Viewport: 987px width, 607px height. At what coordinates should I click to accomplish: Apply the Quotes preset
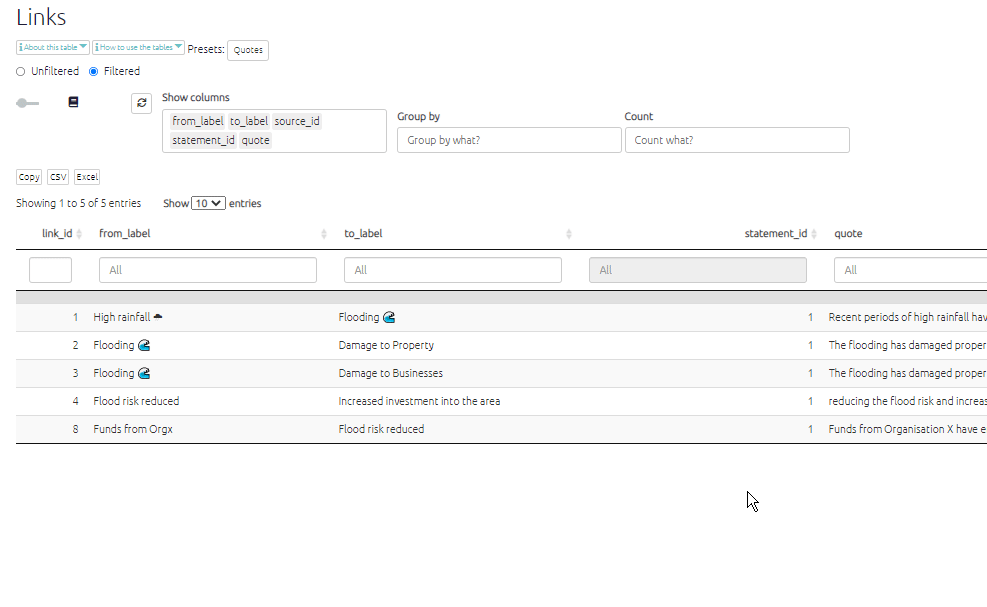pyautogui.click(x=247, y=50)
